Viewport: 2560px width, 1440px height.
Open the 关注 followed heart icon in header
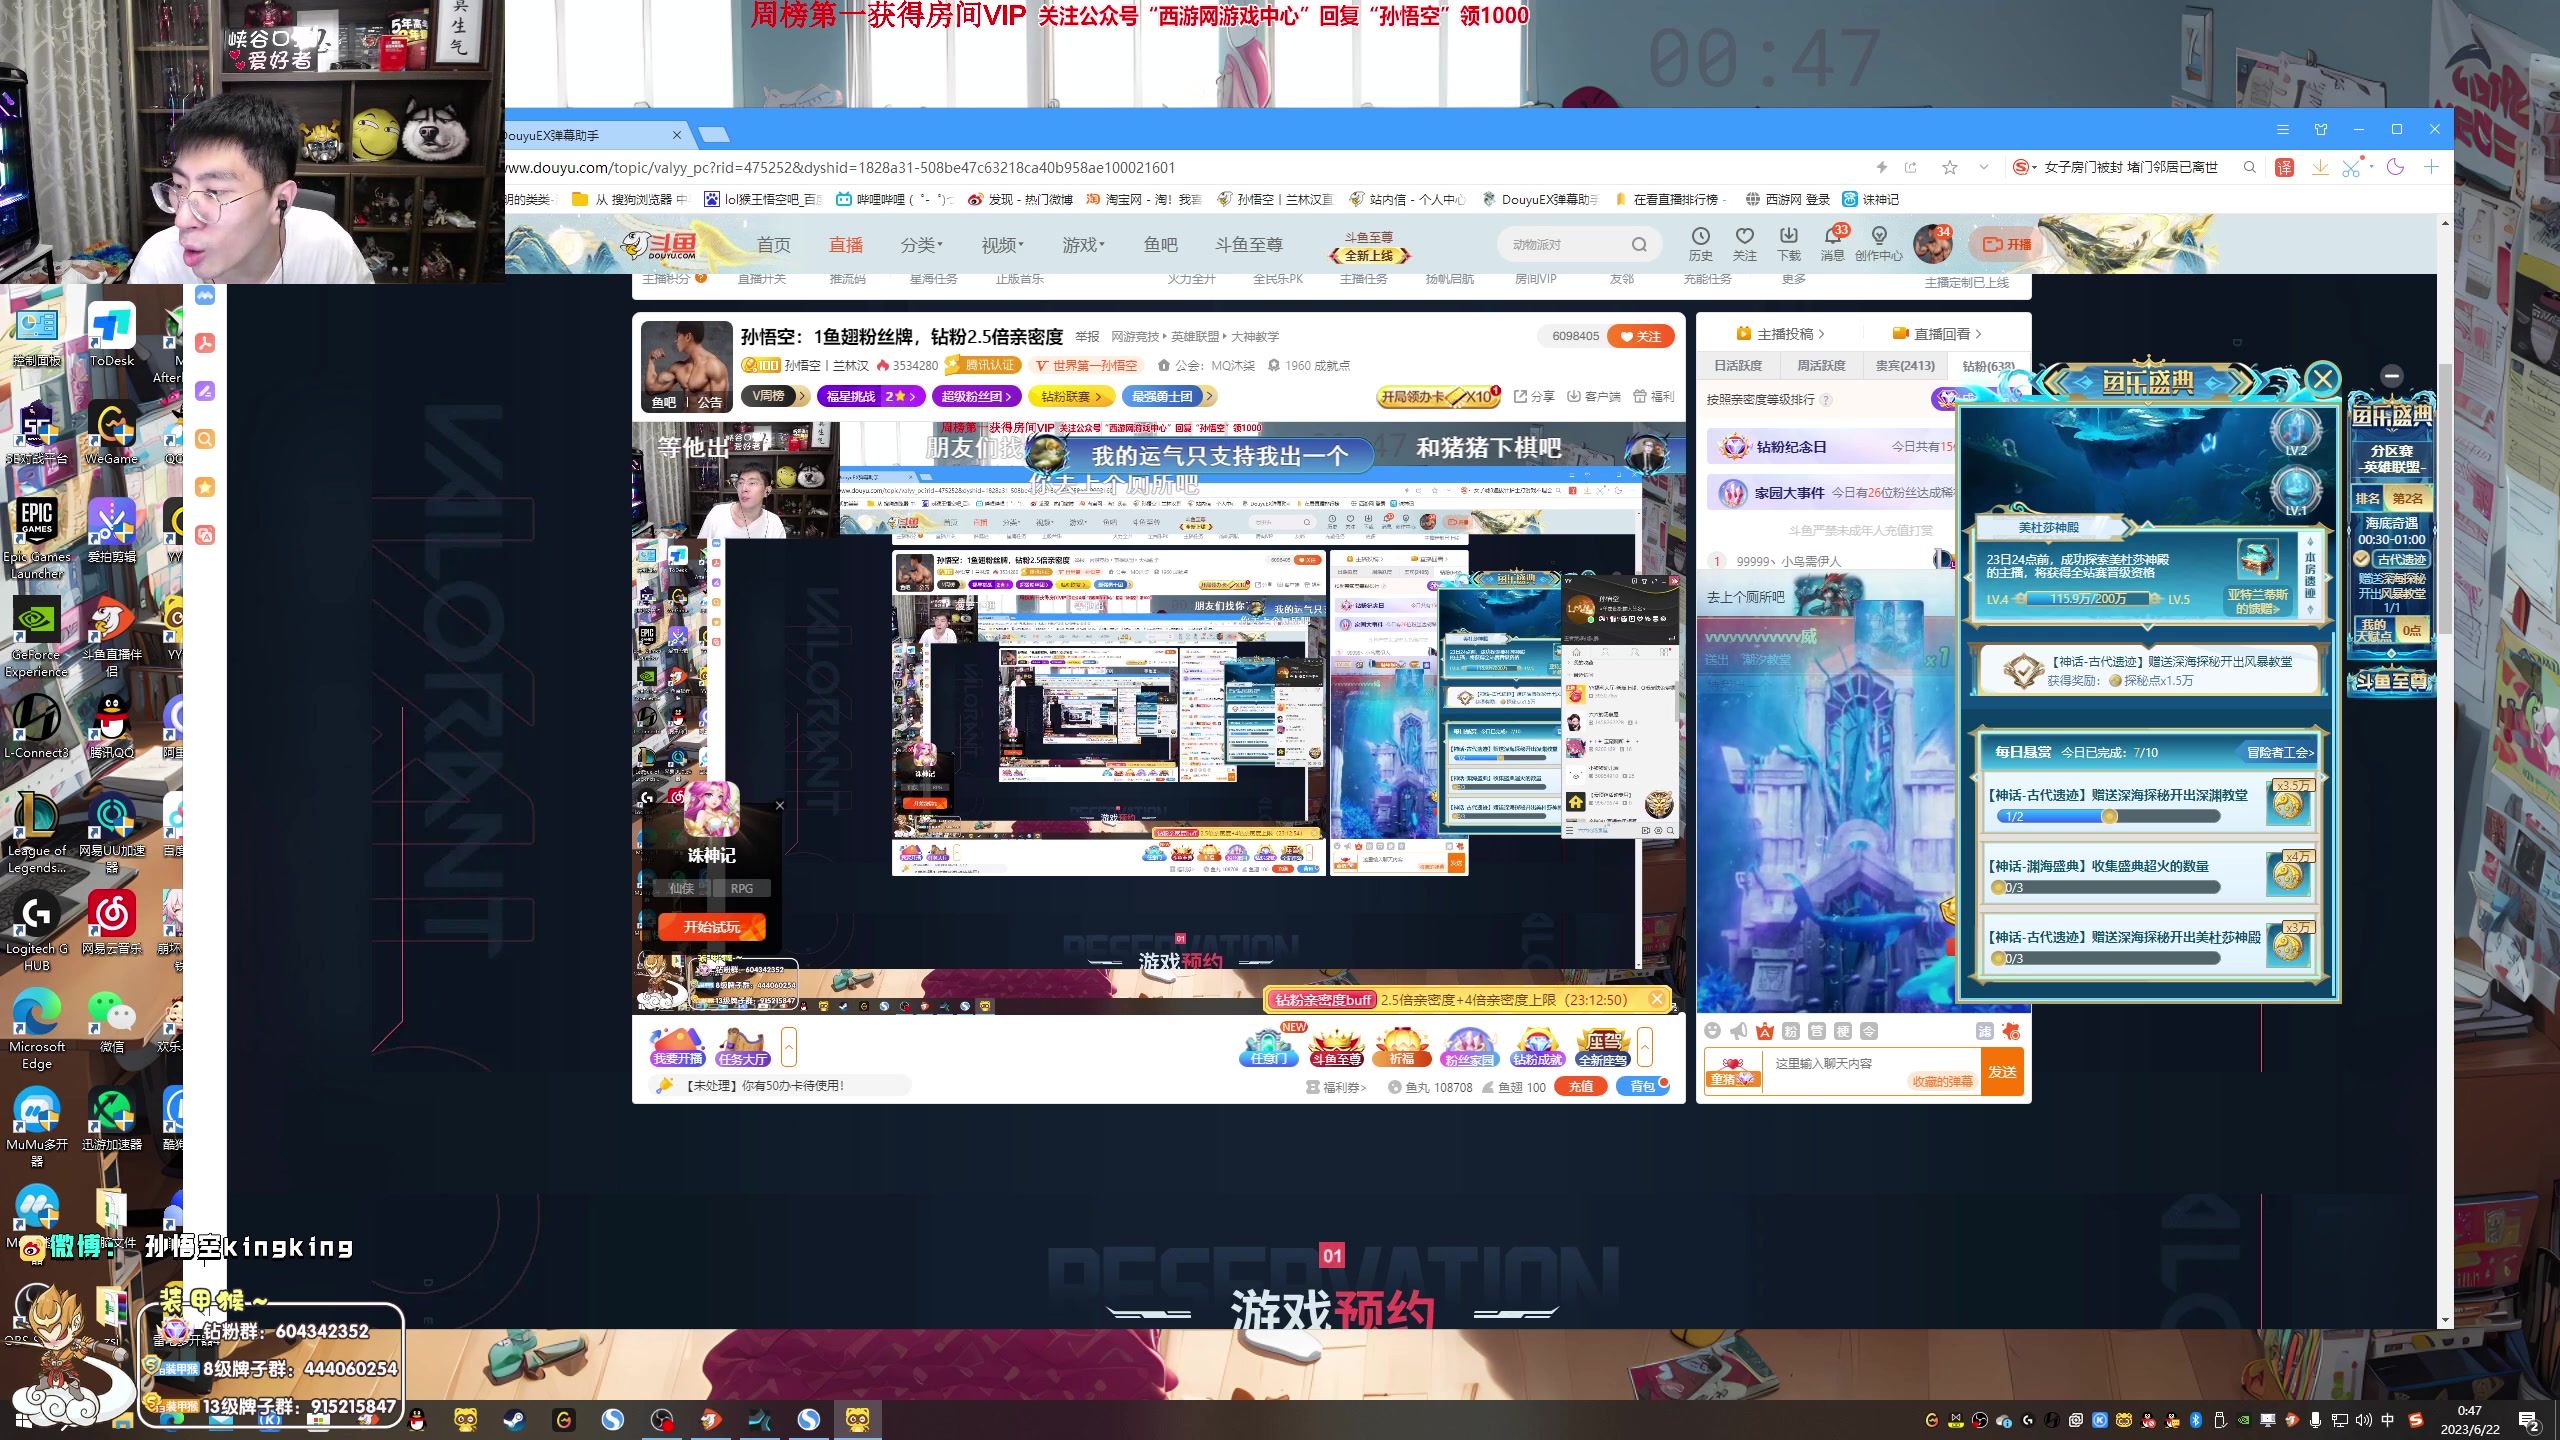tap(1745, 244)
